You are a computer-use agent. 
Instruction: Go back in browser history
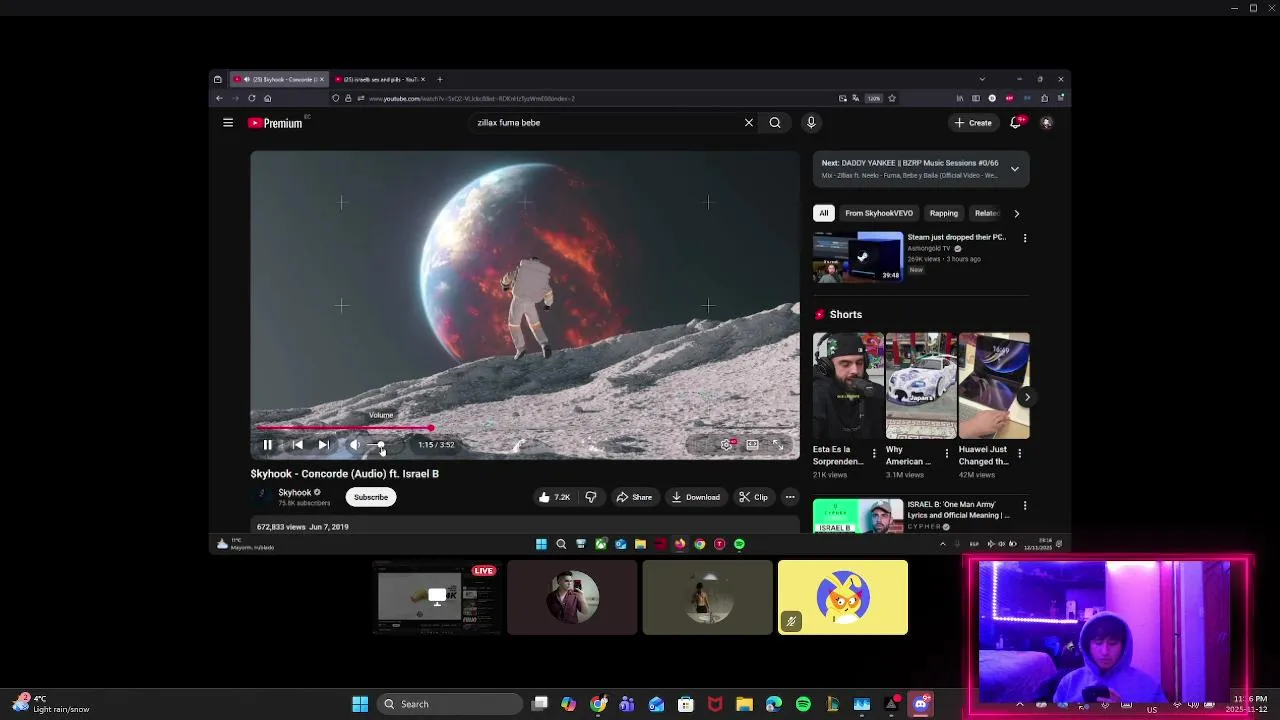(x=219, y=98)
